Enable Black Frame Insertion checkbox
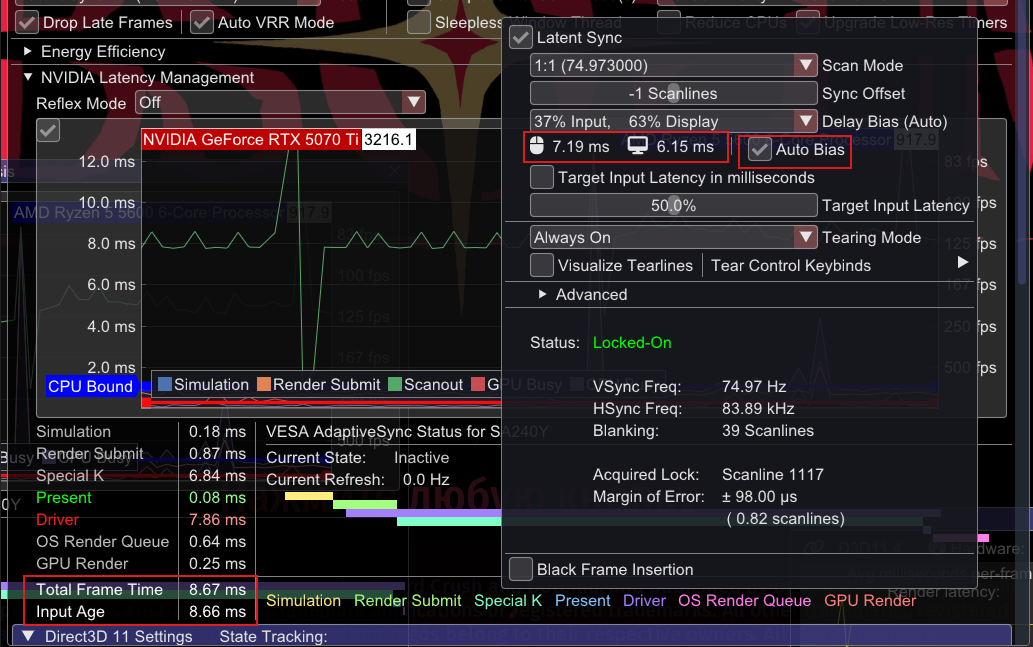The width and height of the screenshot is (1033, 647). coord(520,569)
